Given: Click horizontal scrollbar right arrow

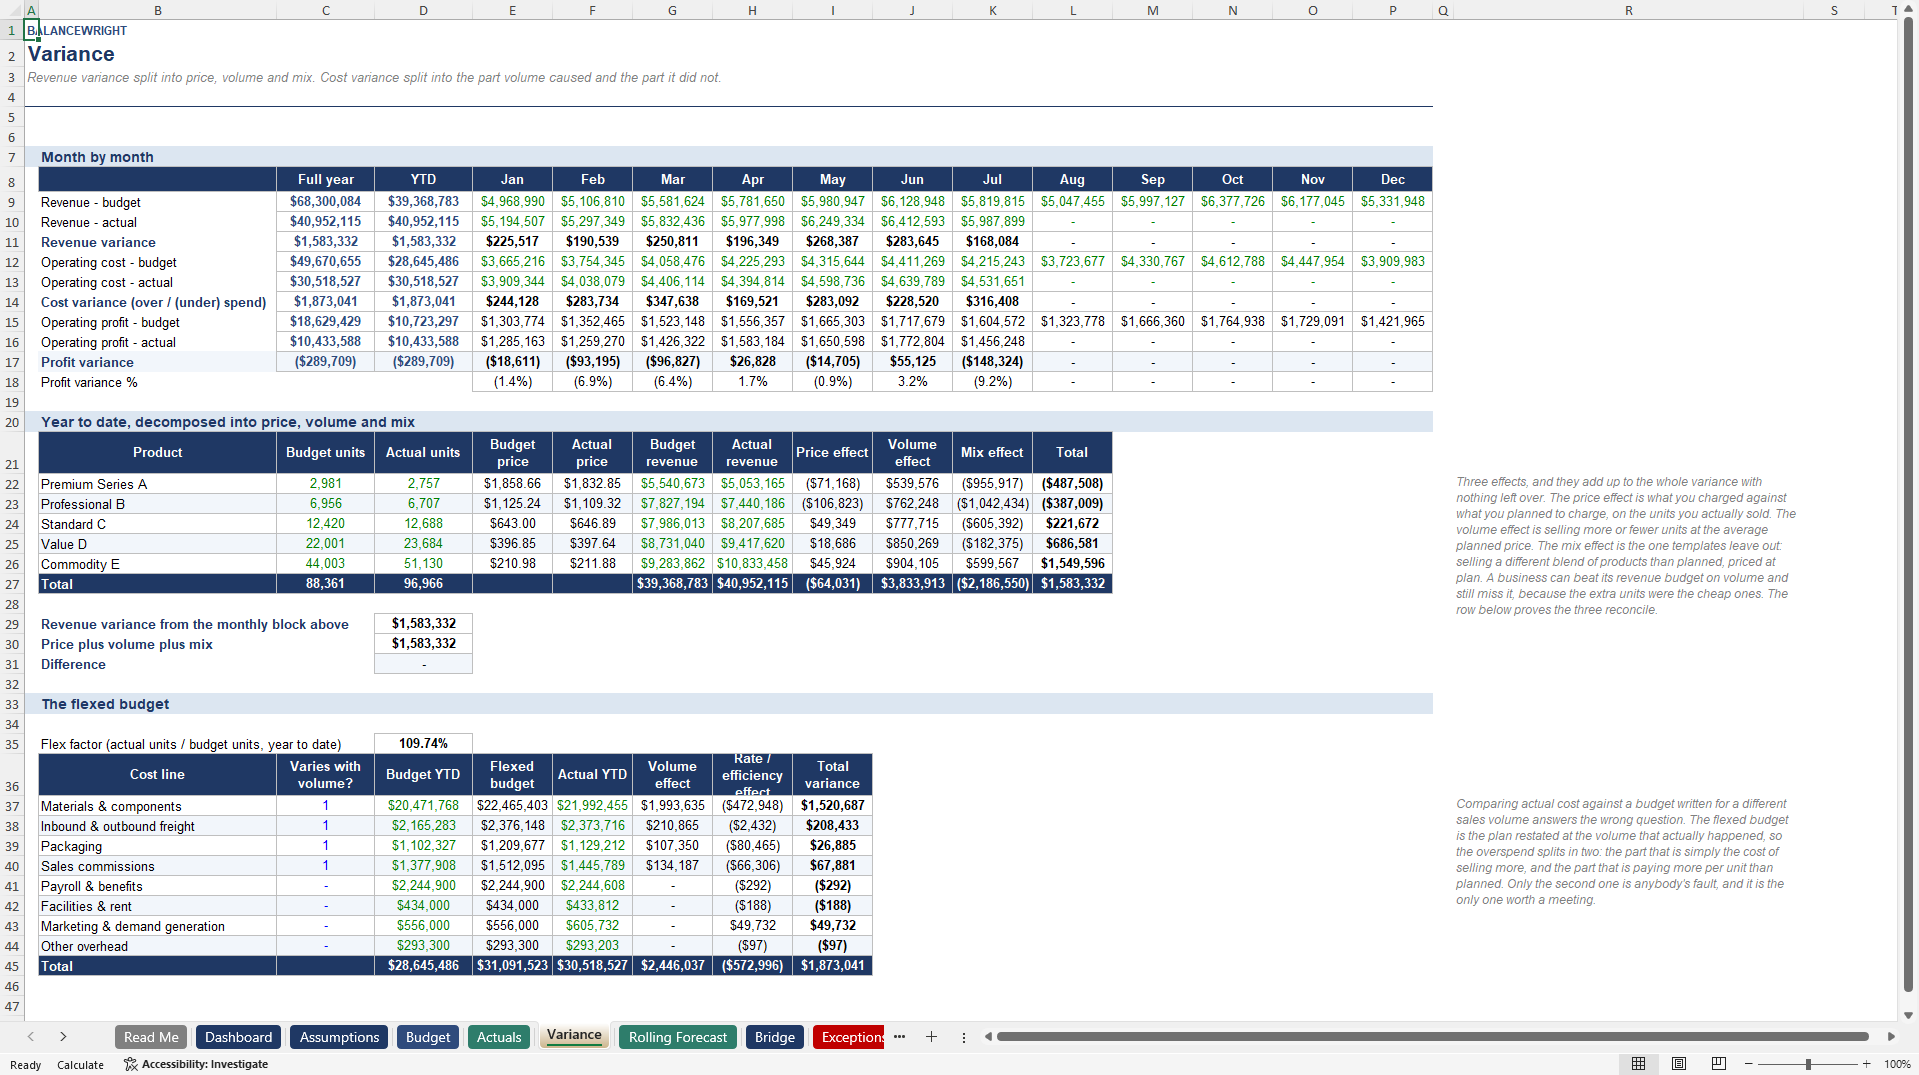Looking at the screenshot, I should 1890,1037.
